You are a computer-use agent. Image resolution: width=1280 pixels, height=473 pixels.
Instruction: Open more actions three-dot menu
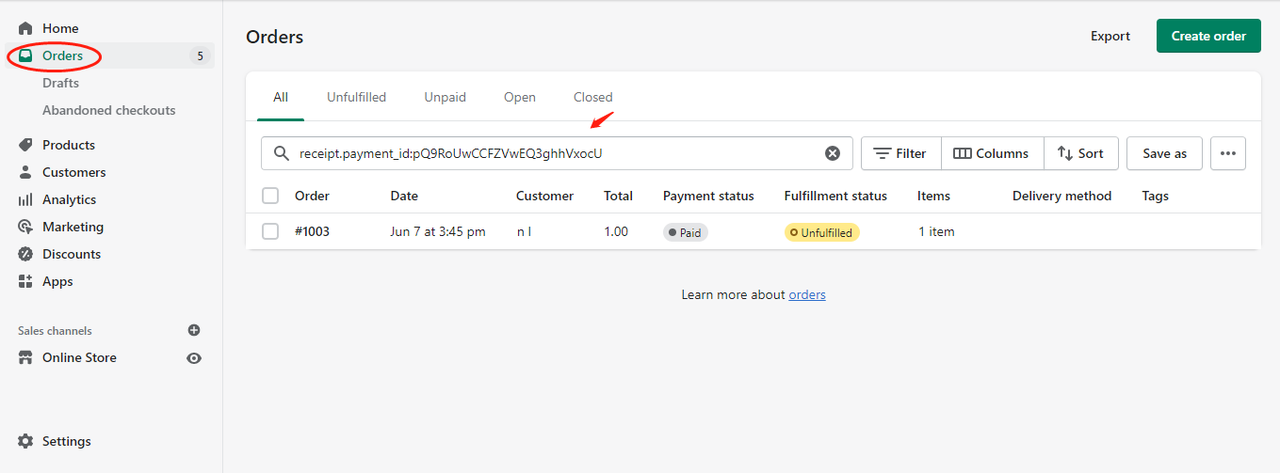point(1228,153)
